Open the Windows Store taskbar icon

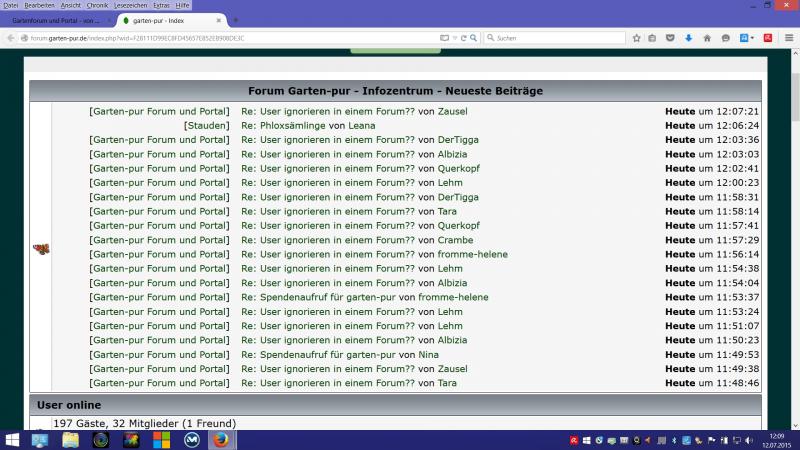click(x=161, y=439)
